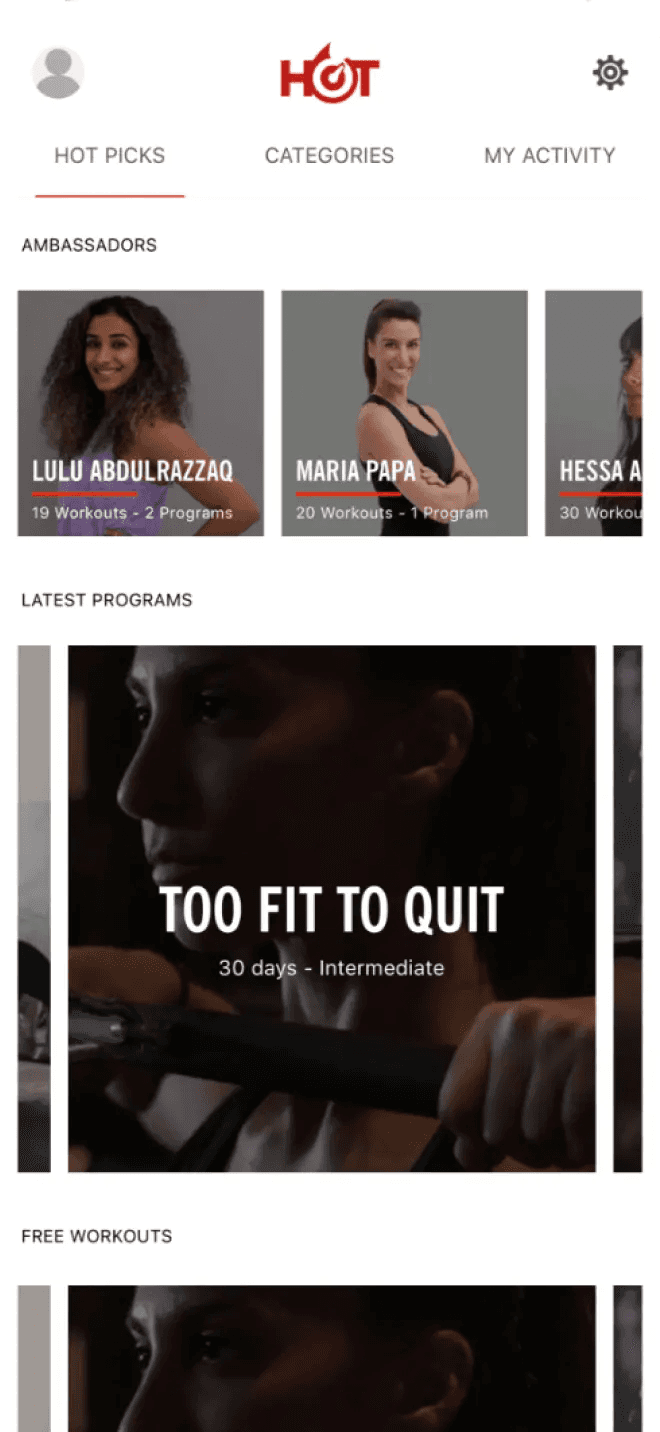Open the first Free Workouts card
Image resolution: width=660 pixels, height=1432 pixels.
(332, 1358)
